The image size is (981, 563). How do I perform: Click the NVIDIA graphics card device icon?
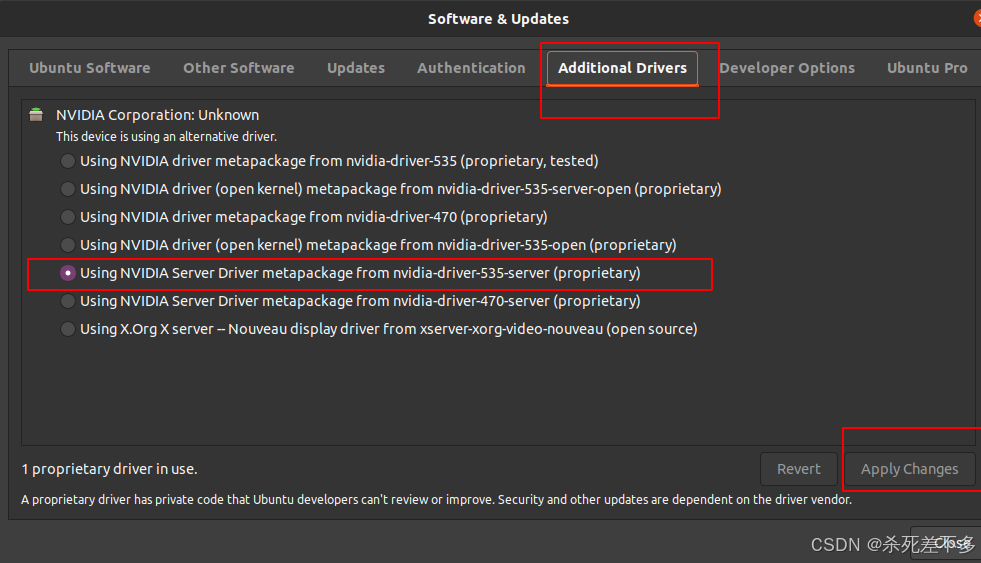(x=36, y=114)
